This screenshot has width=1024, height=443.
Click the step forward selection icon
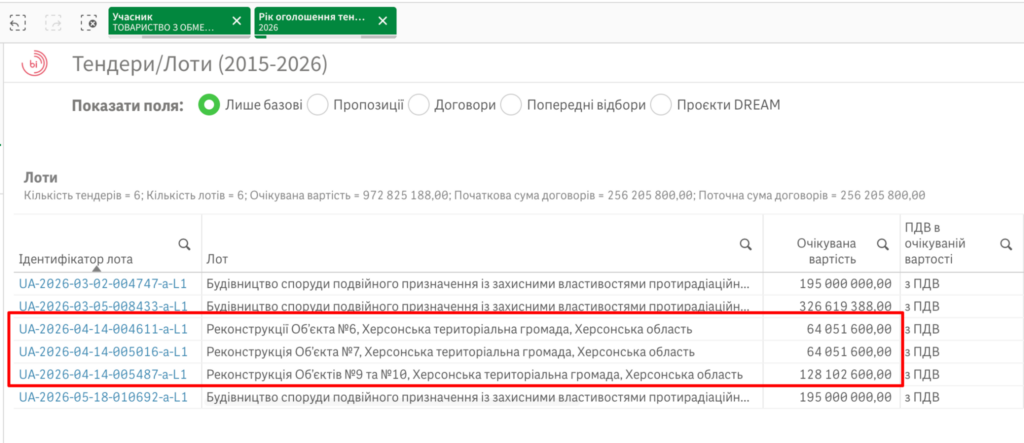53,23
